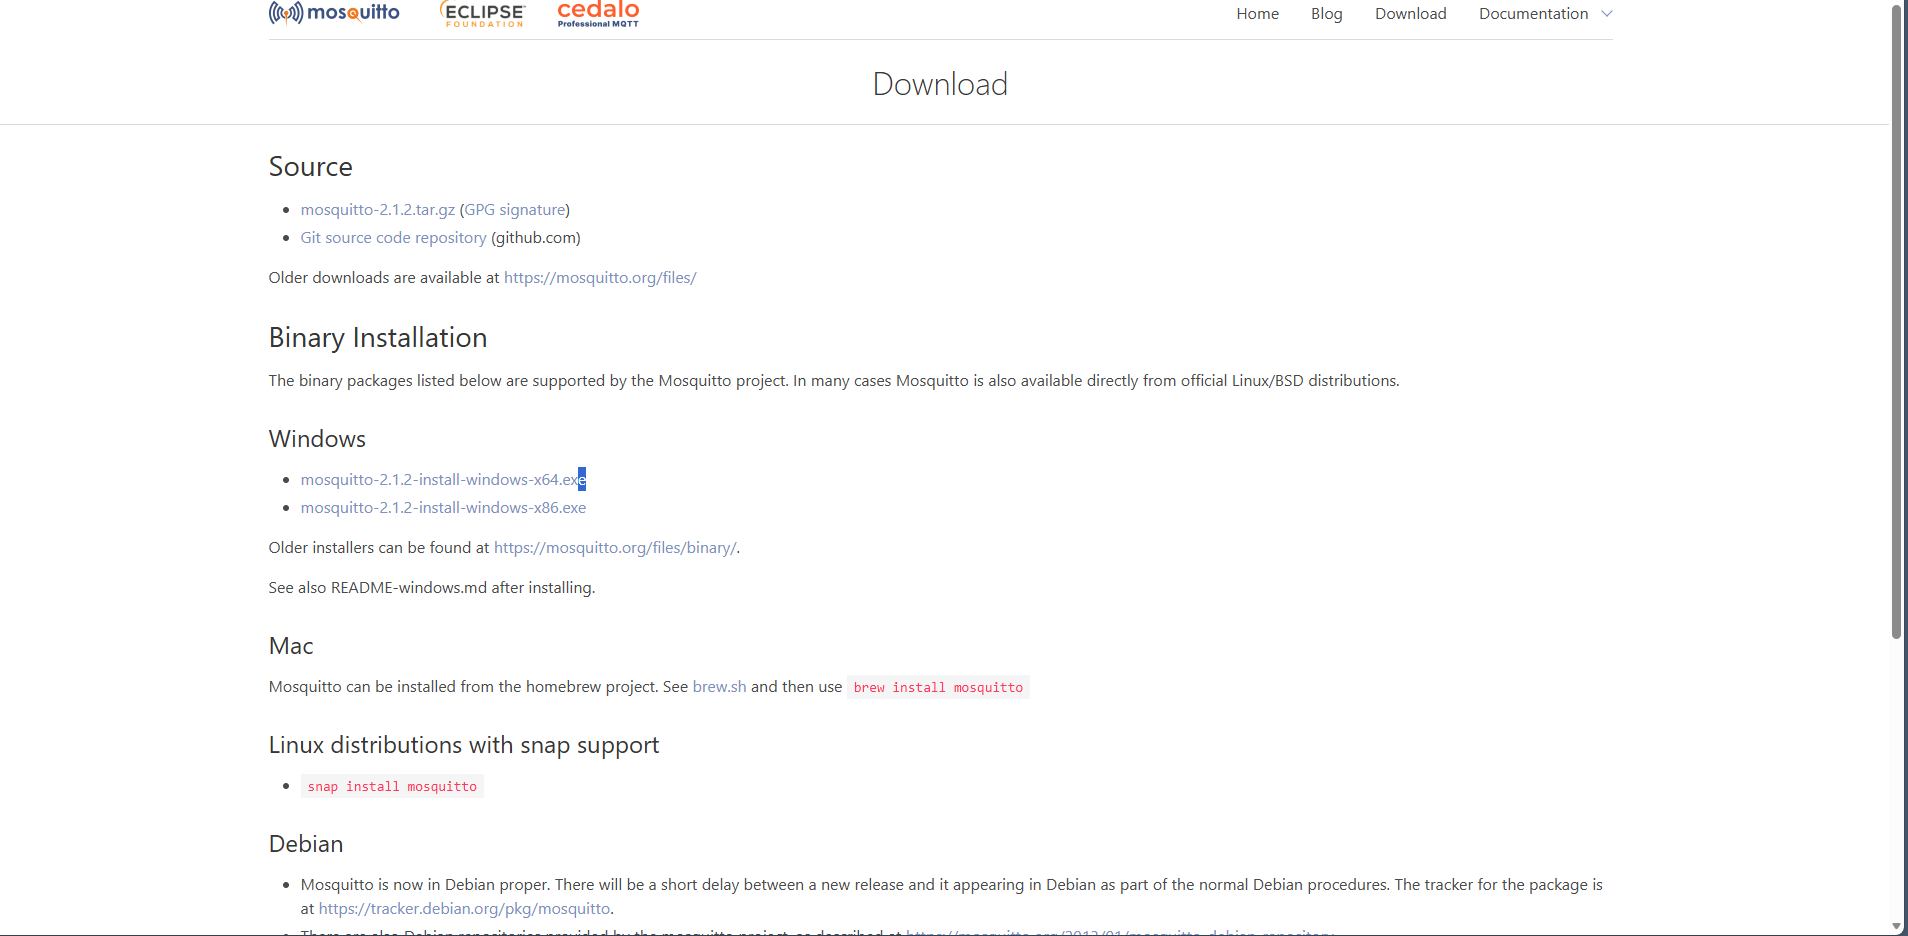Open the Cedalo Professional MQTT logo
This screenshot has width=1908, height=936.
(598, 13)
